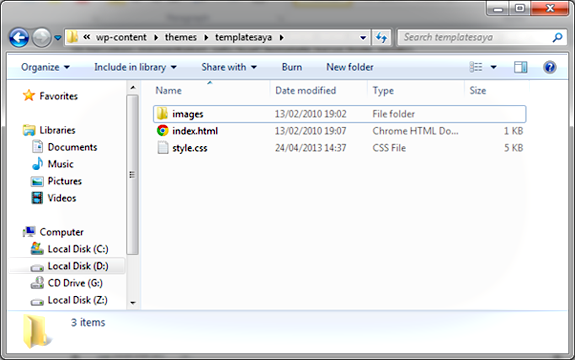Open Local Disk (D:)
Screen dimensions: 575x360
(78, 266)
